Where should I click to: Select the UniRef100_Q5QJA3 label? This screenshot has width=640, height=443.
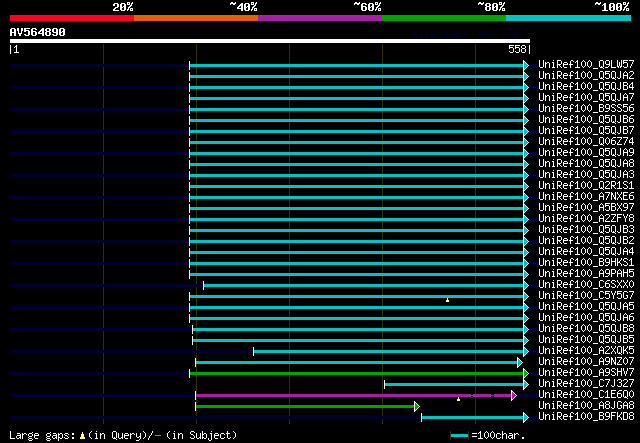tap(586, 174)
